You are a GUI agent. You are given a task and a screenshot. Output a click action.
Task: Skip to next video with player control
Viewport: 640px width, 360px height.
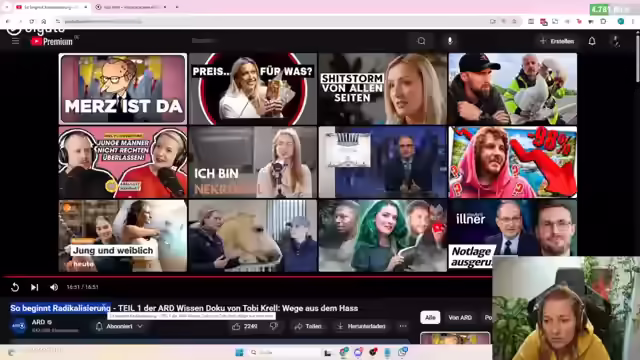click(x=35, y=287)
